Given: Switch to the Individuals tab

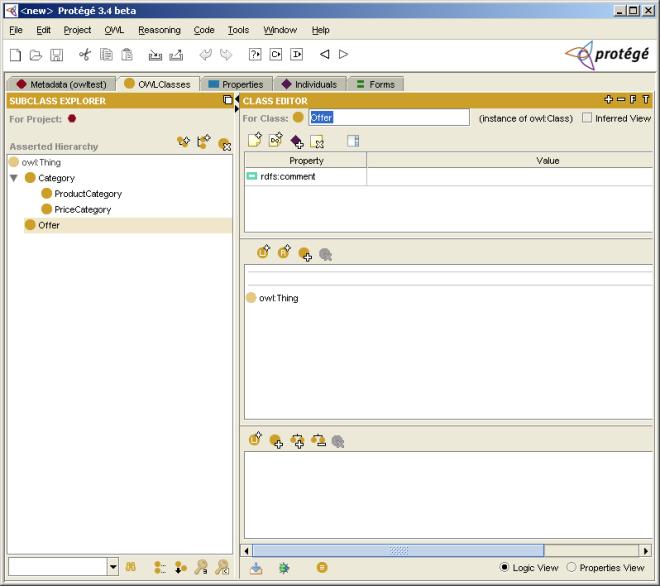Looking at the screenshot, I should [310, 84].
